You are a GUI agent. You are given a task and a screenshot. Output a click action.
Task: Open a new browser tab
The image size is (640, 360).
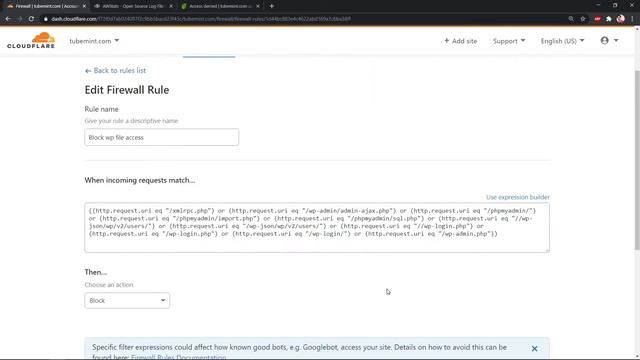(271, 6)
